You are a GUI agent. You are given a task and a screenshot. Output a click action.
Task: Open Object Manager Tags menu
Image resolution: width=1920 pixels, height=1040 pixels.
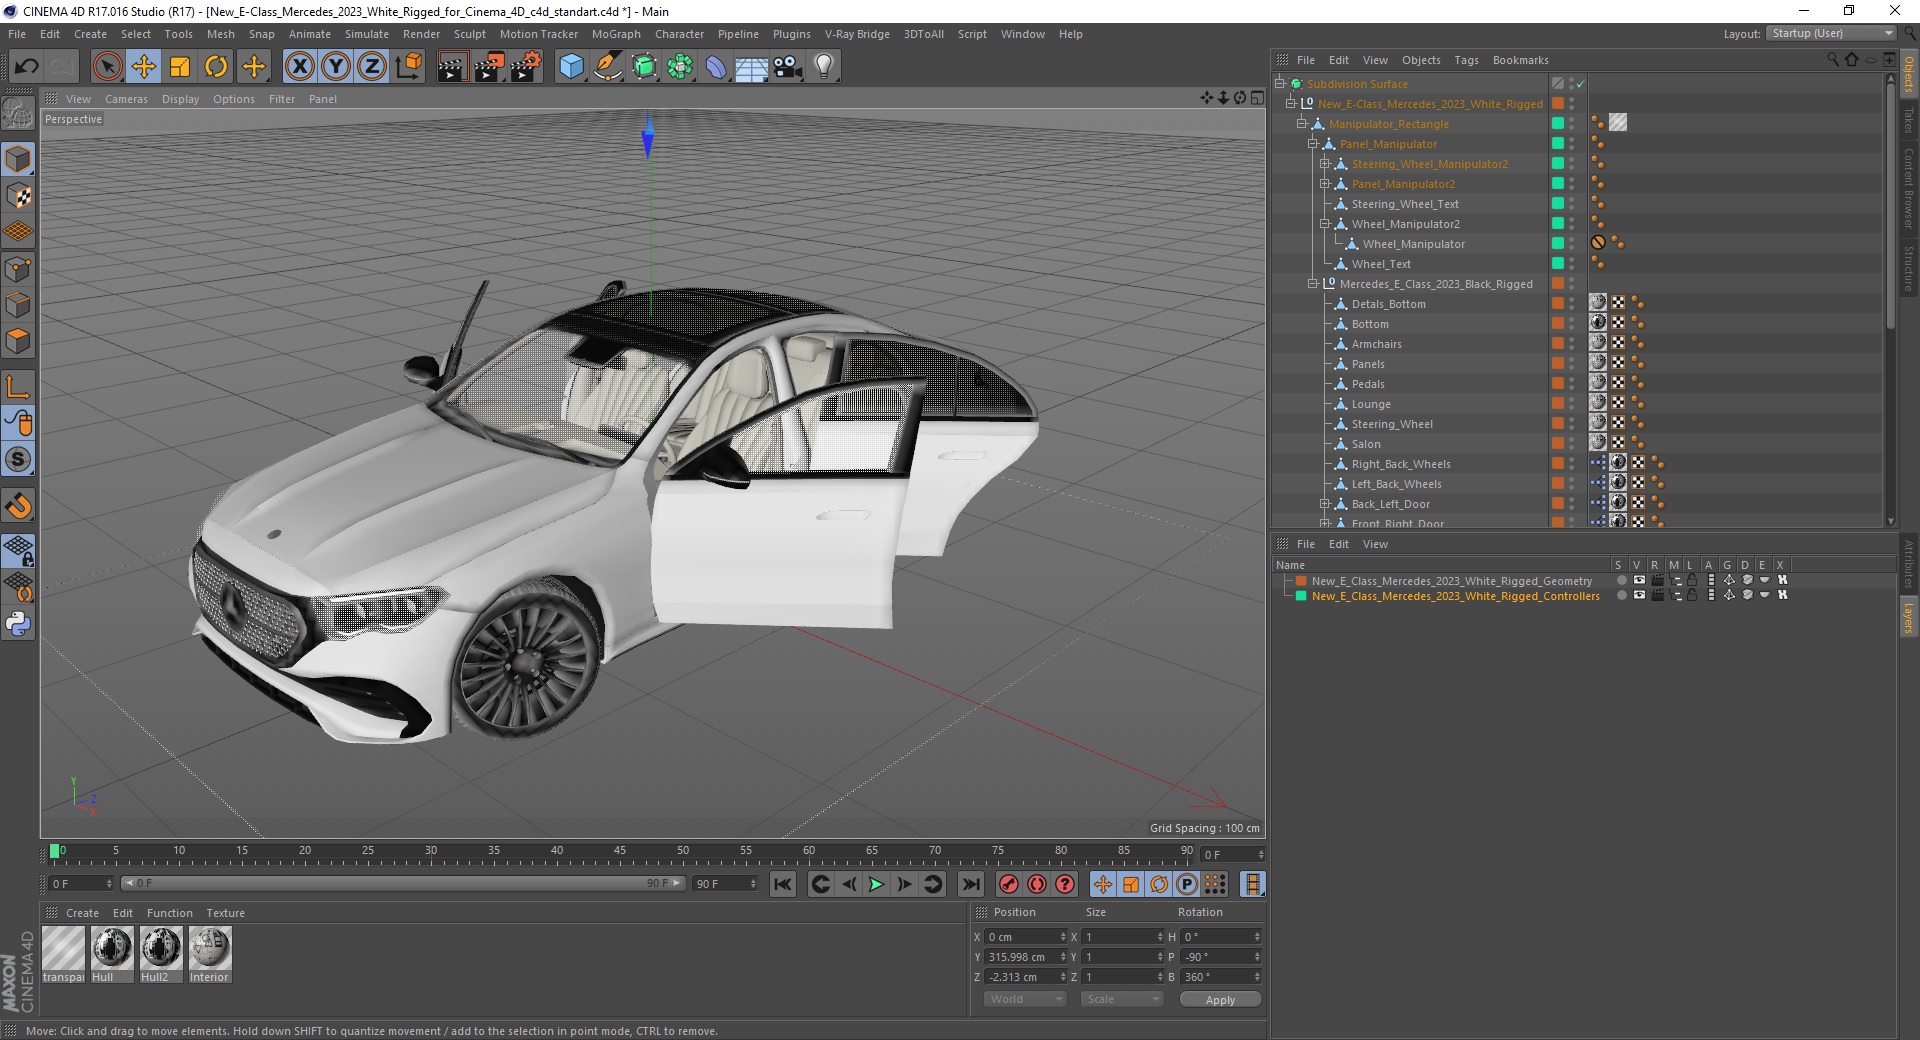click(1466, 60)
